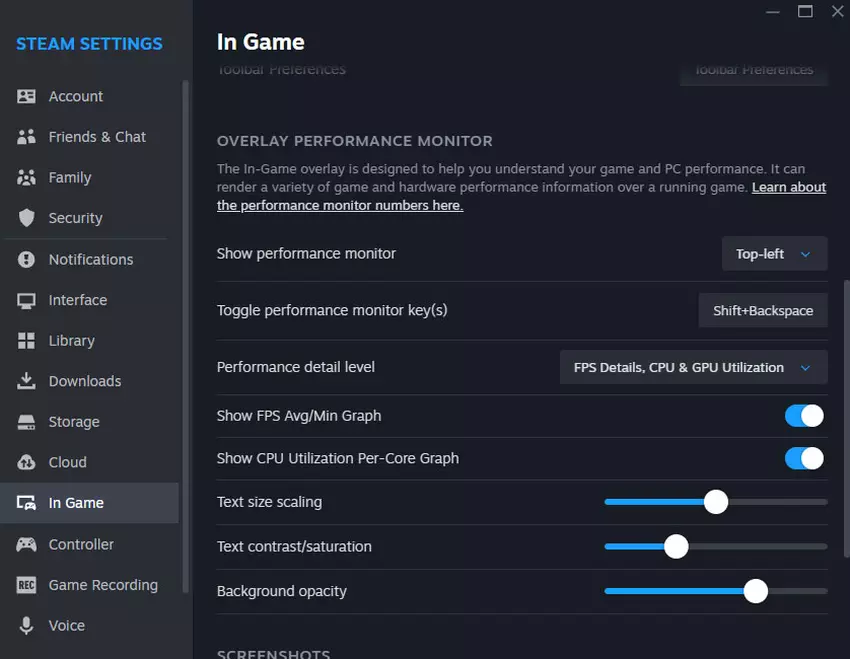Select the Account settings icon

(28, 96)
